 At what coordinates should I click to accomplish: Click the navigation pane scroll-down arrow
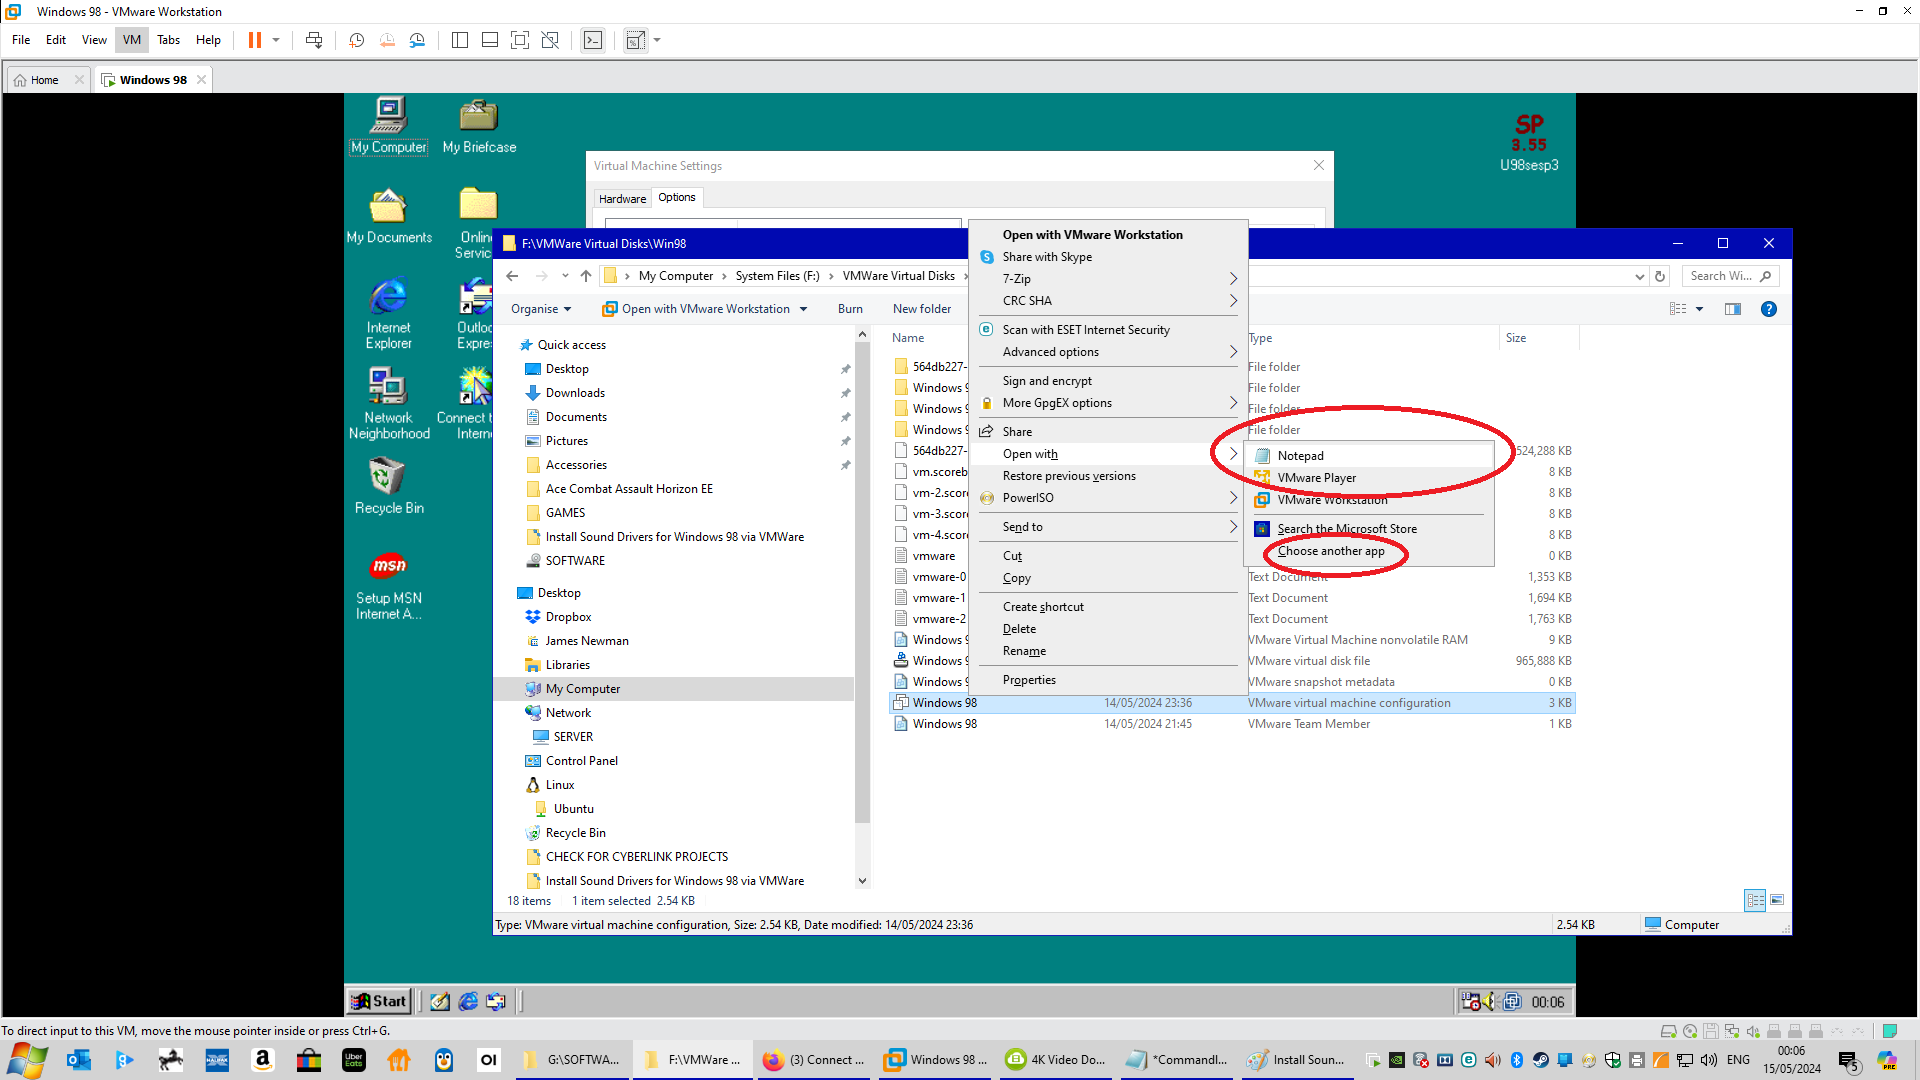[862, 881]
